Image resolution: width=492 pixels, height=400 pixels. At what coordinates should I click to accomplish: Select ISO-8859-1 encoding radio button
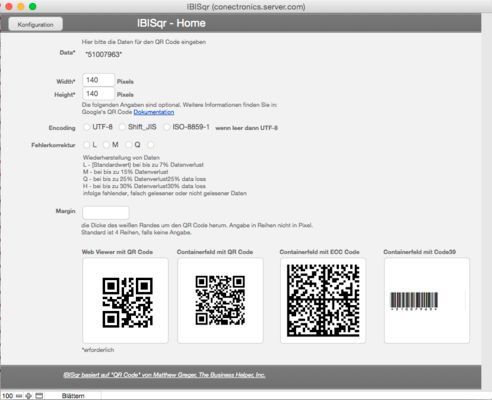point(167,127)
